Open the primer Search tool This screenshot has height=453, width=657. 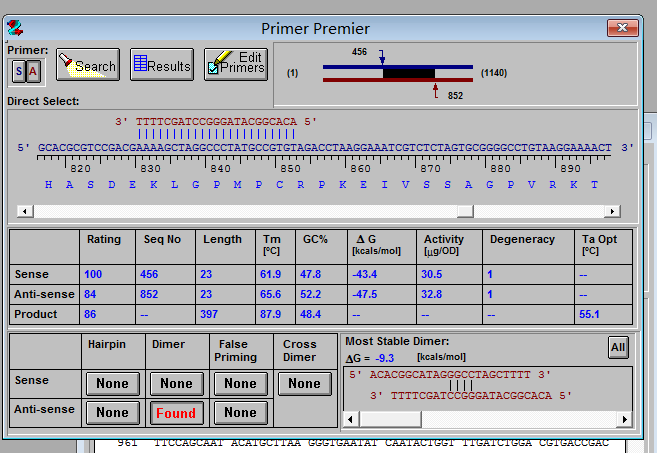point(88,65)
